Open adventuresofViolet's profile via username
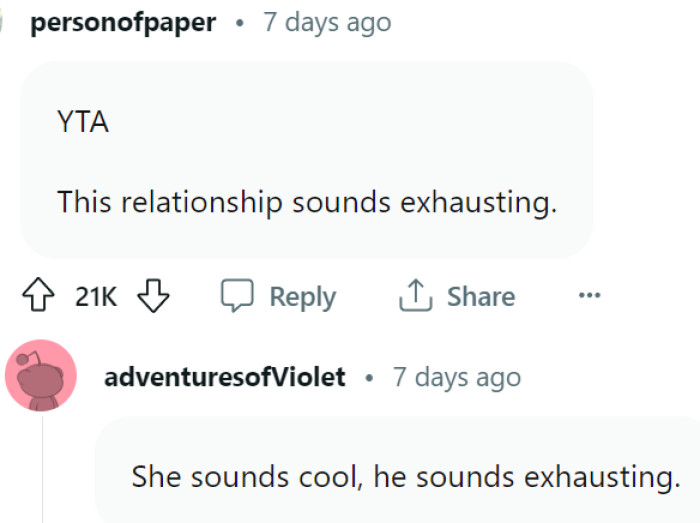This screenshot has width=700, height=523. [x=224, y=377]
